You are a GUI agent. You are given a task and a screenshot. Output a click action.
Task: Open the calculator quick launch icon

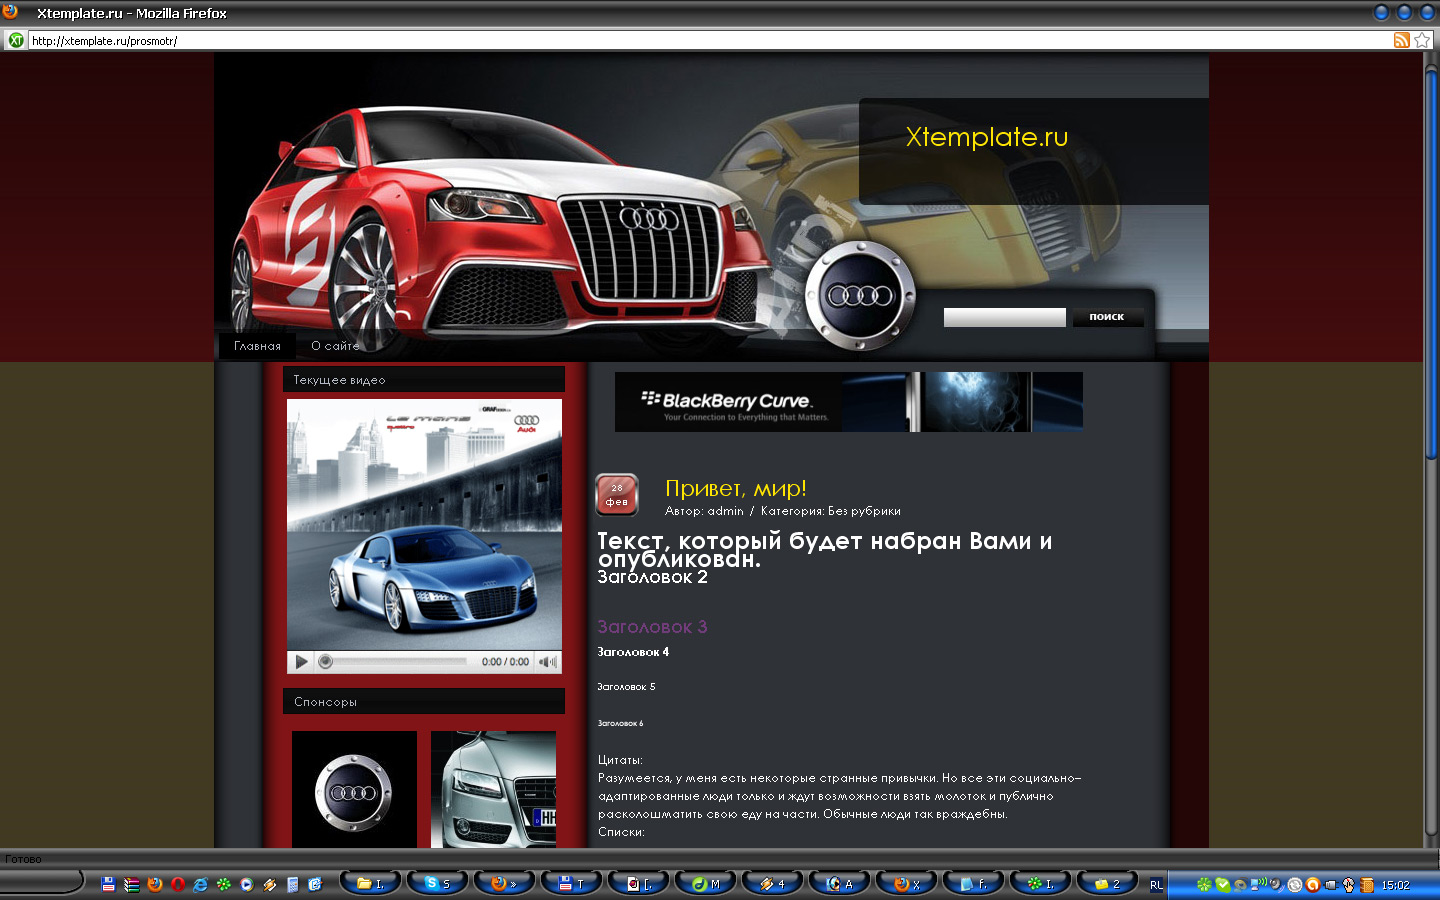coord(292,884)
